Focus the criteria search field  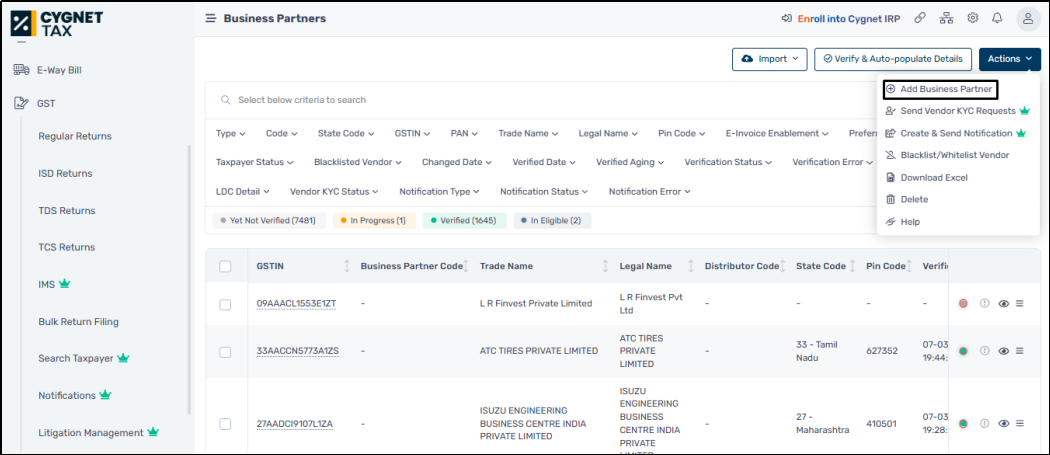point(542,100)
